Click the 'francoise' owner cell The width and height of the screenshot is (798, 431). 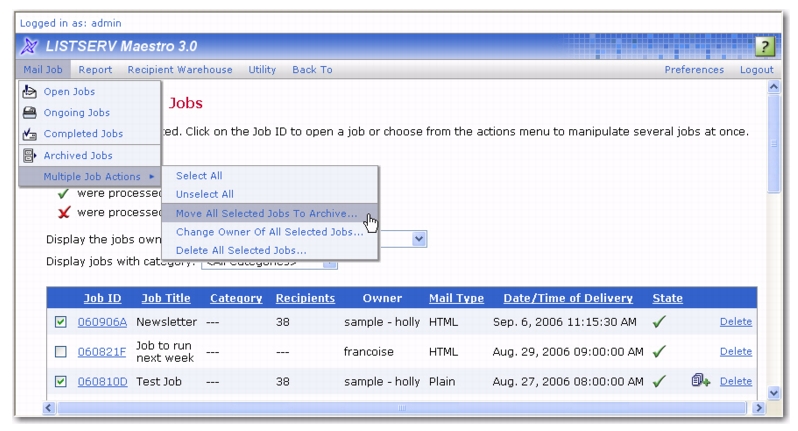click(368, 352)
